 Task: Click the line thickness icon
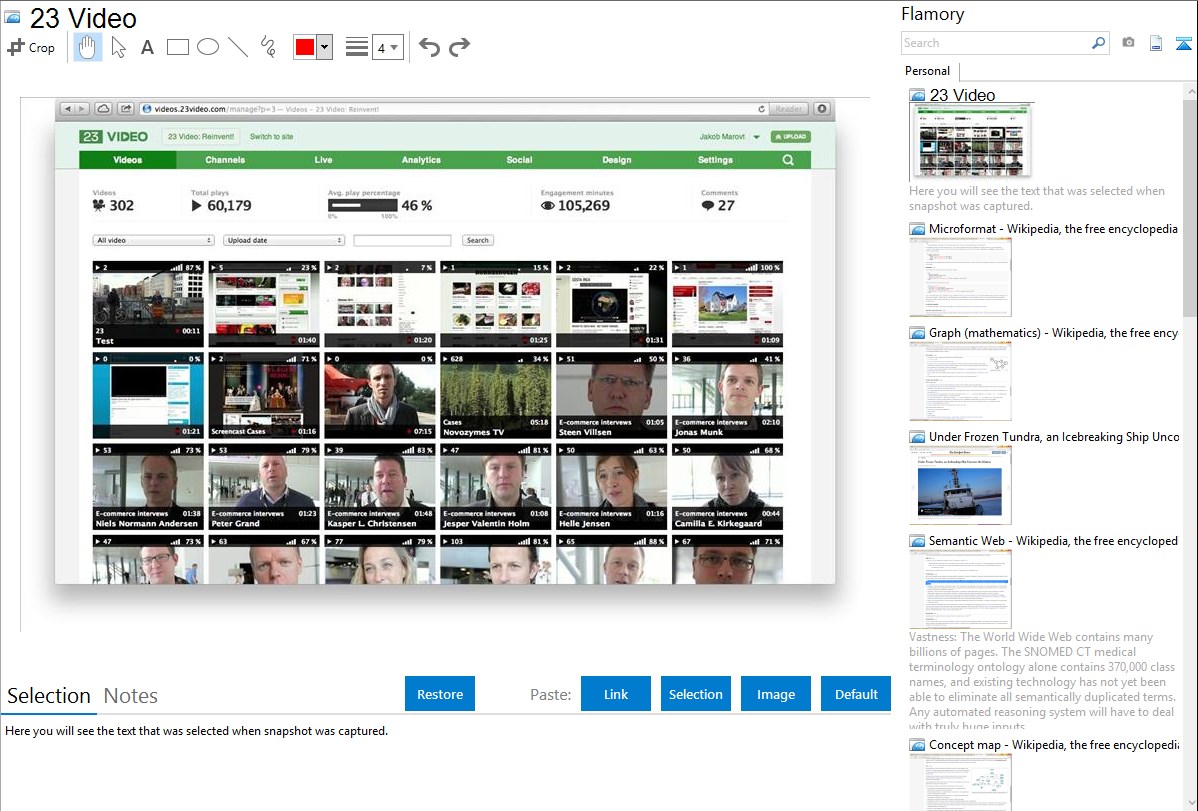point(357,47)
